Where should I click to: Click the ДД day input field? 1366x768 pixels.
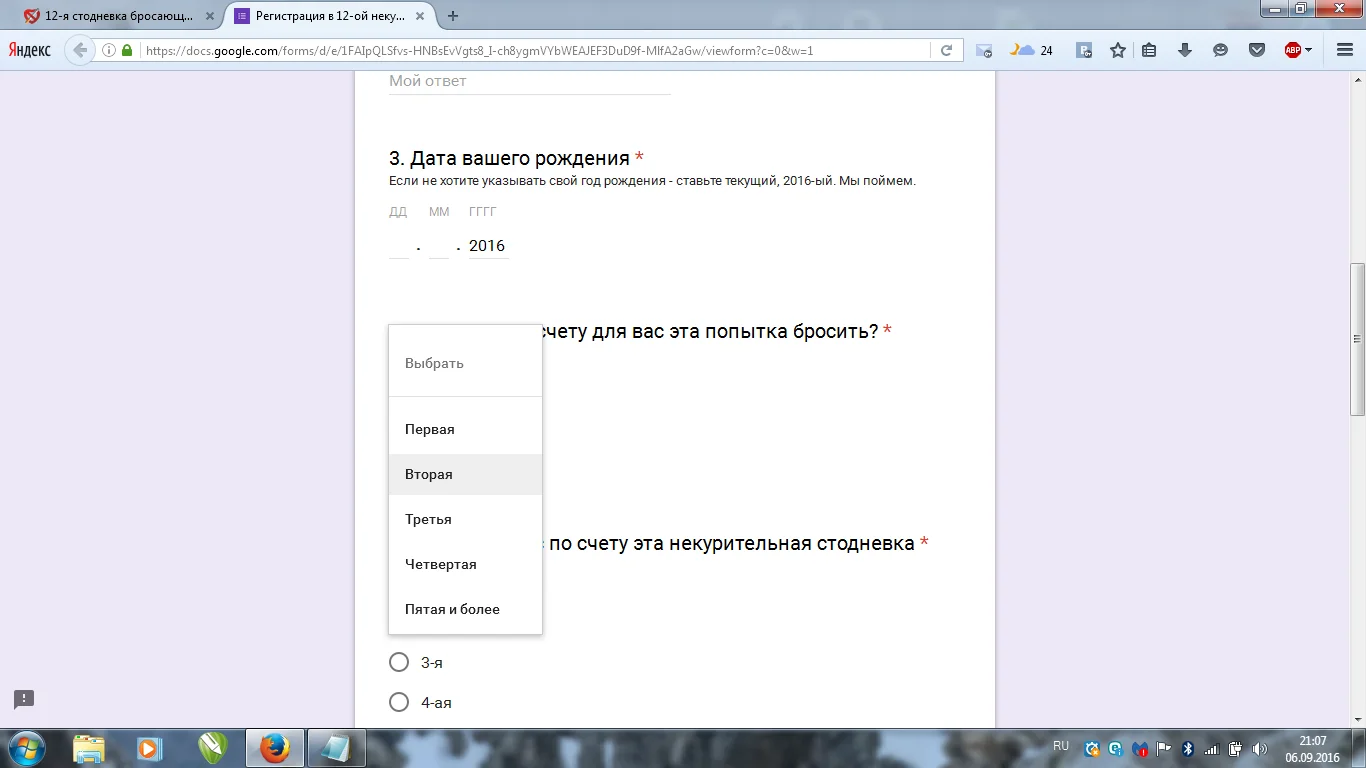coord(399,246)
